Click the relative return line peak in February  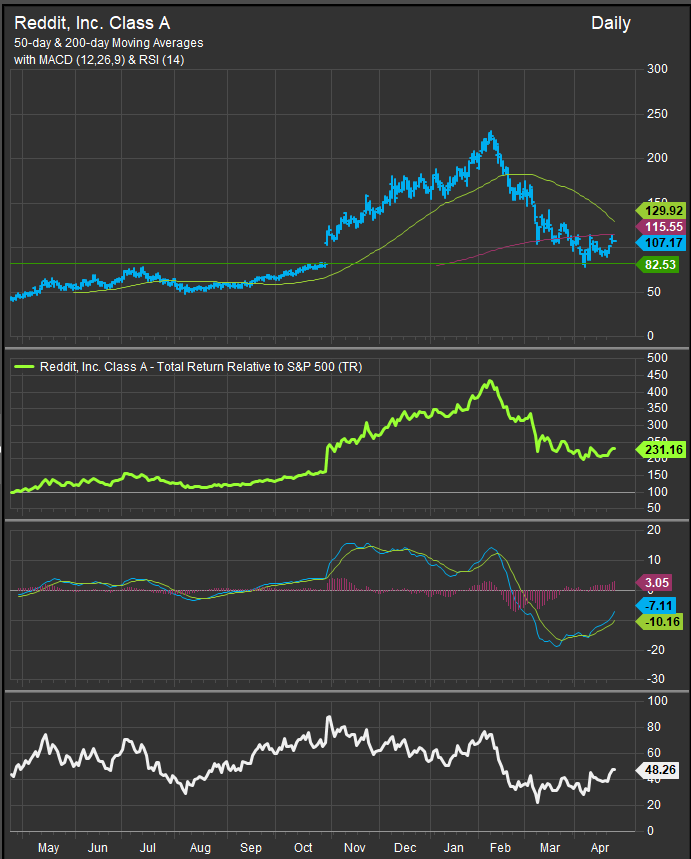point(490,381)
